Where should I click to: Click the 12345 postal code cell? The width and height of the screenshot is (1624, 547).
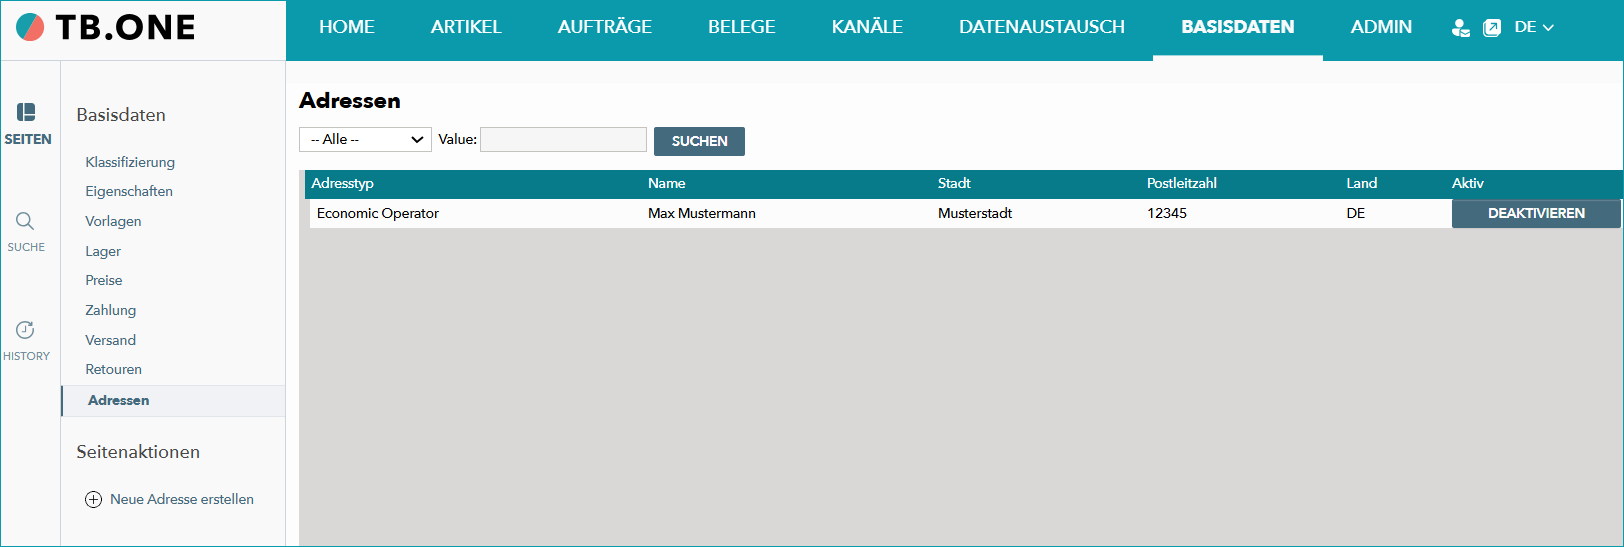tap(1167, 213)
